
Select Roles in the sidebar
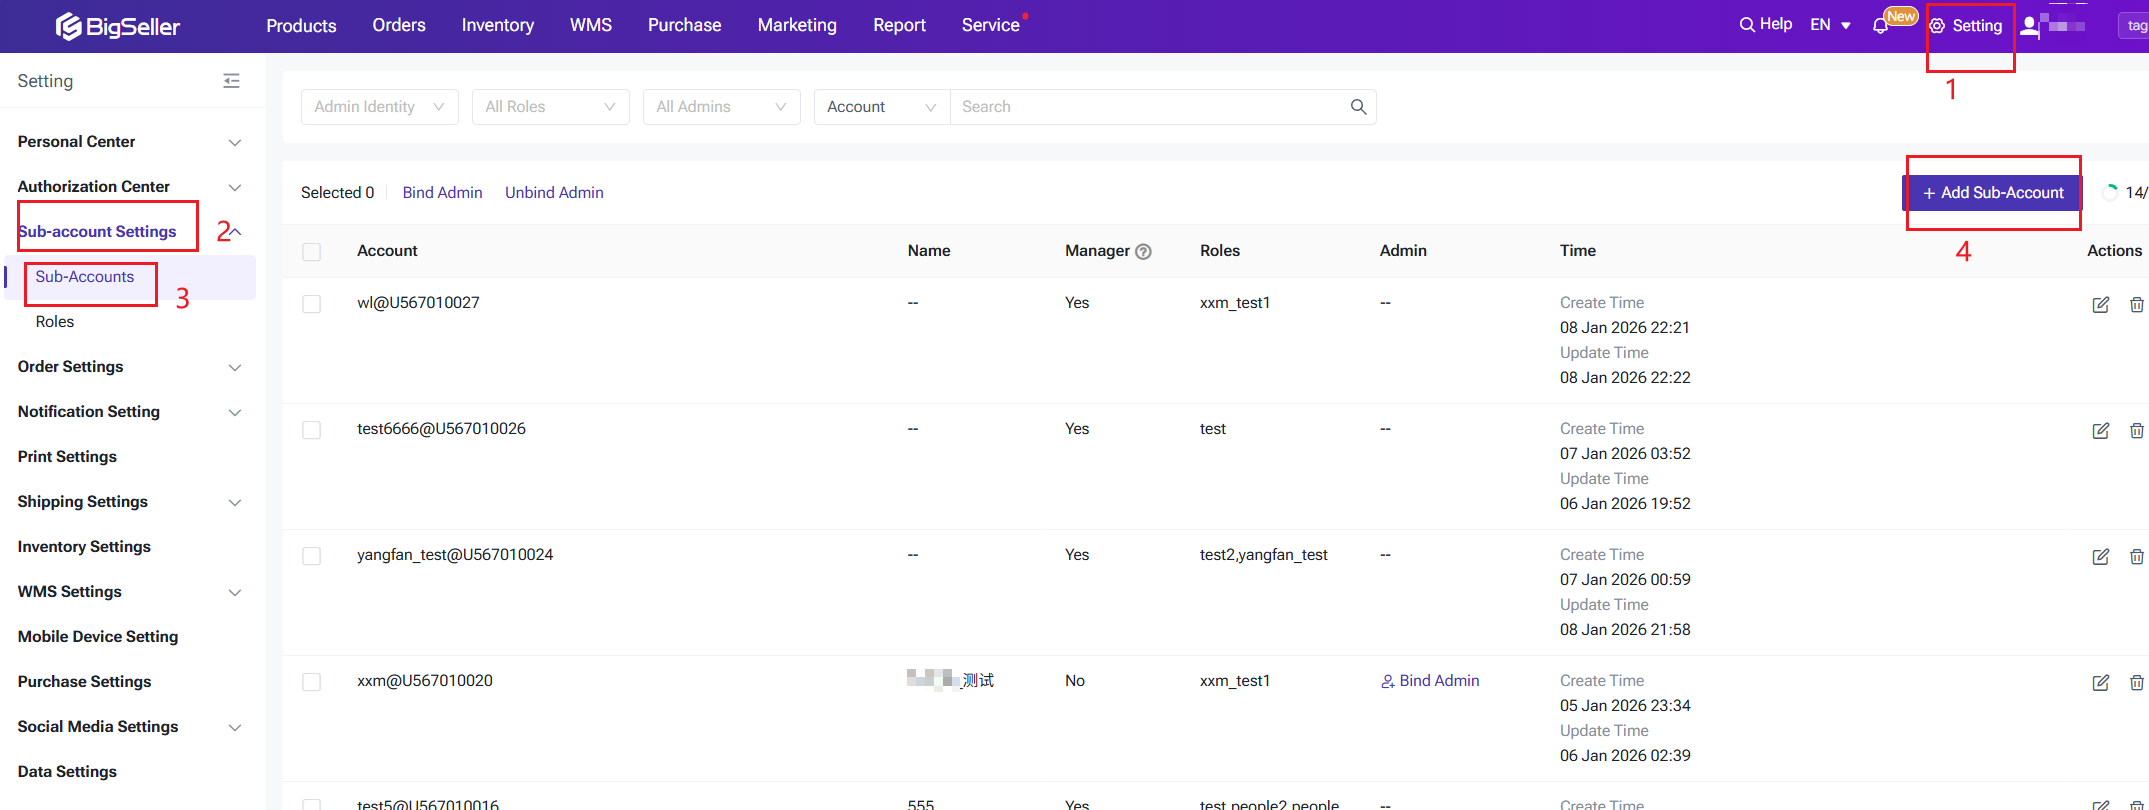click(x=55, y=322)
